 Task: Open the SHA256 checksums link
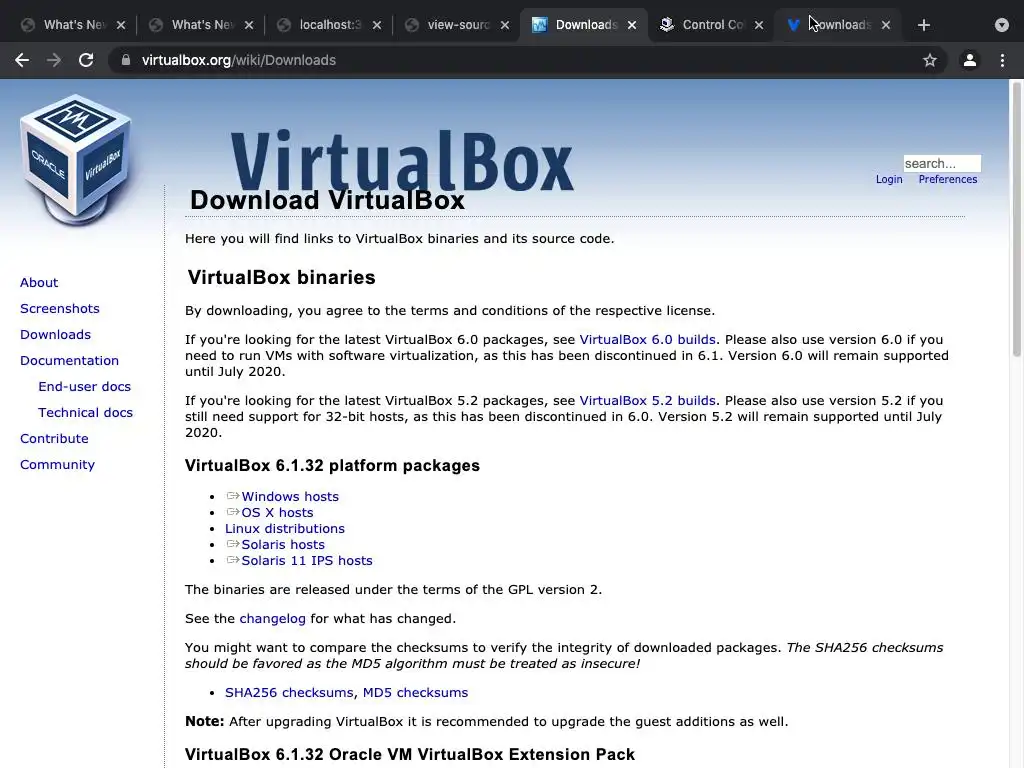click(289, 693)
